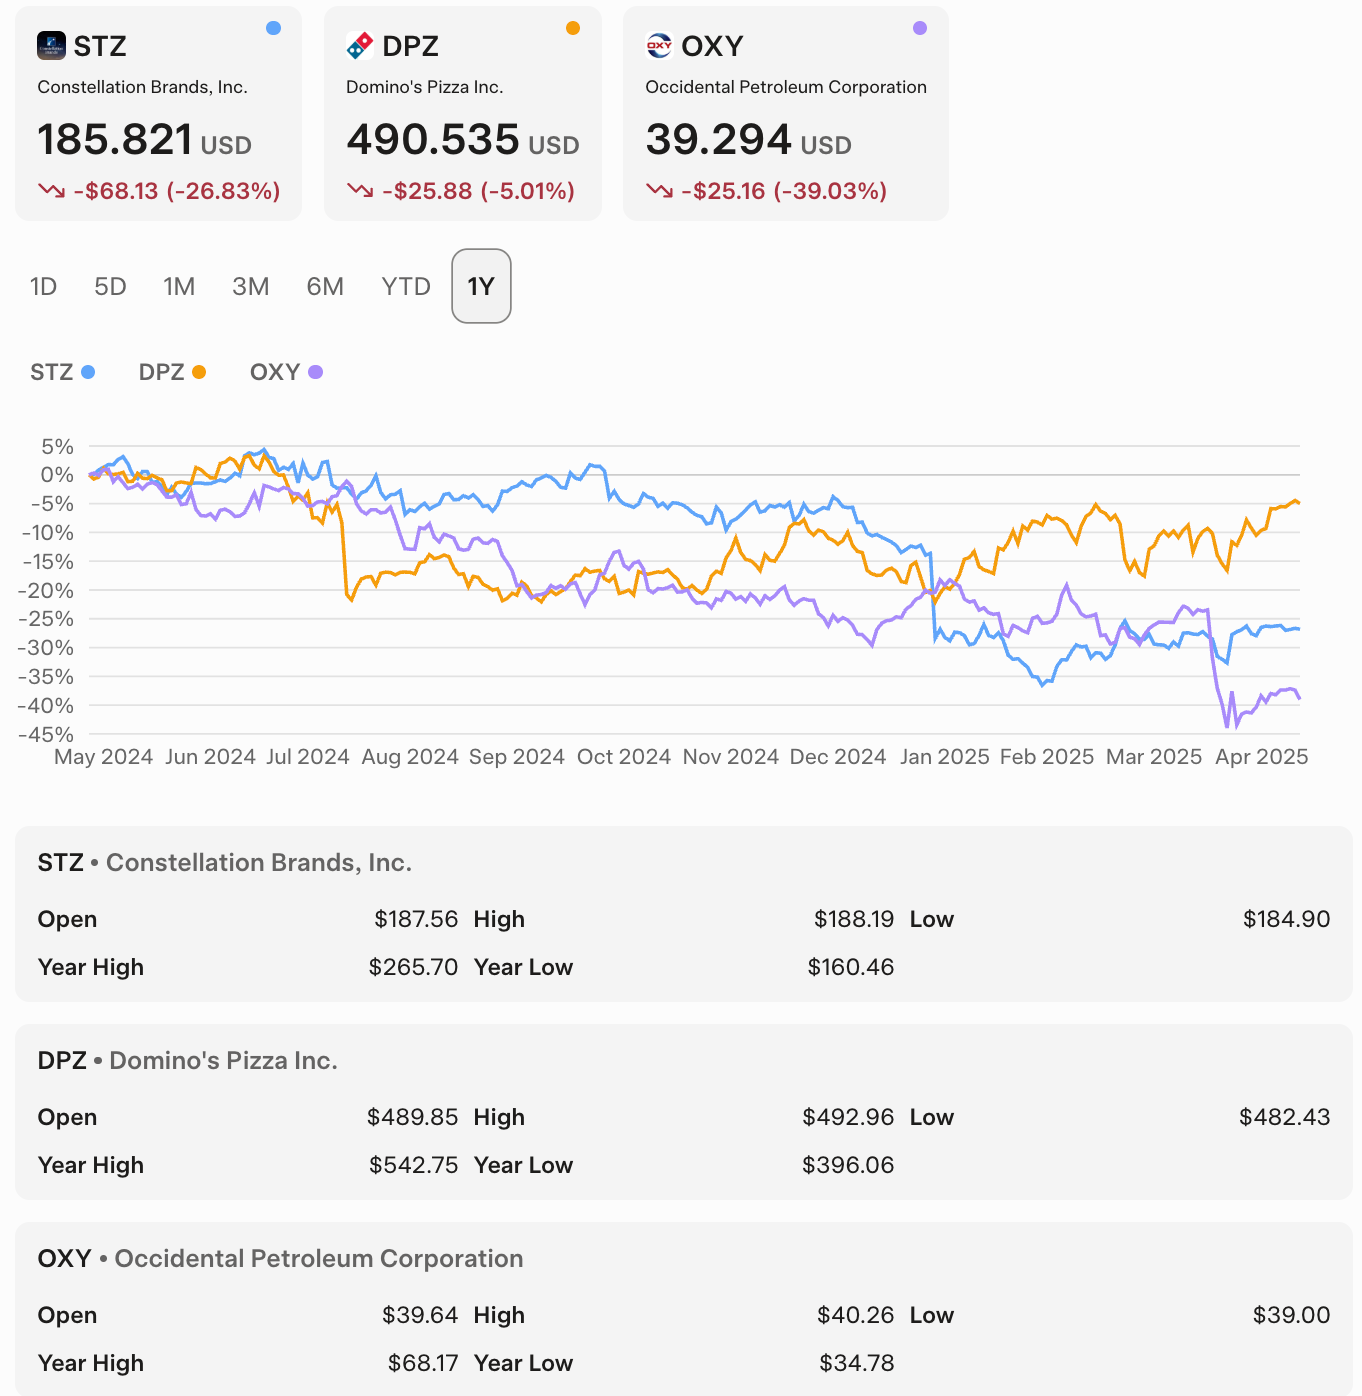Collapse the OXY Occidental Petroleum panel
This screenshot has width=1362, height=1396.
pyautogui.click(x=280, y=1258)
